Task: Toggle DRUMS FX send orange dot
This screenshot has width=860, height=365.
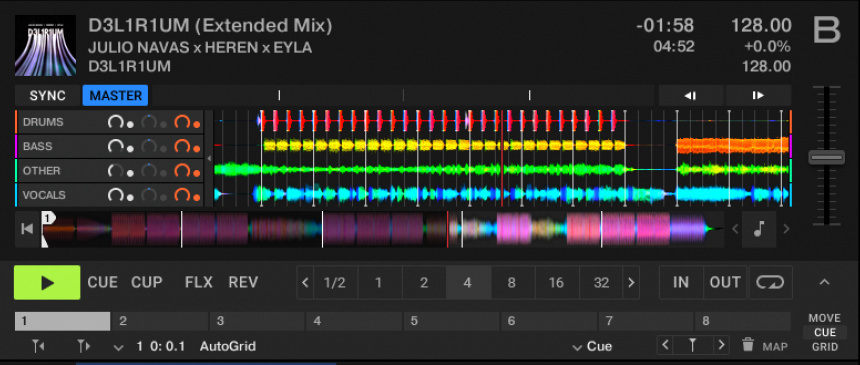Action: coord(197,125)
